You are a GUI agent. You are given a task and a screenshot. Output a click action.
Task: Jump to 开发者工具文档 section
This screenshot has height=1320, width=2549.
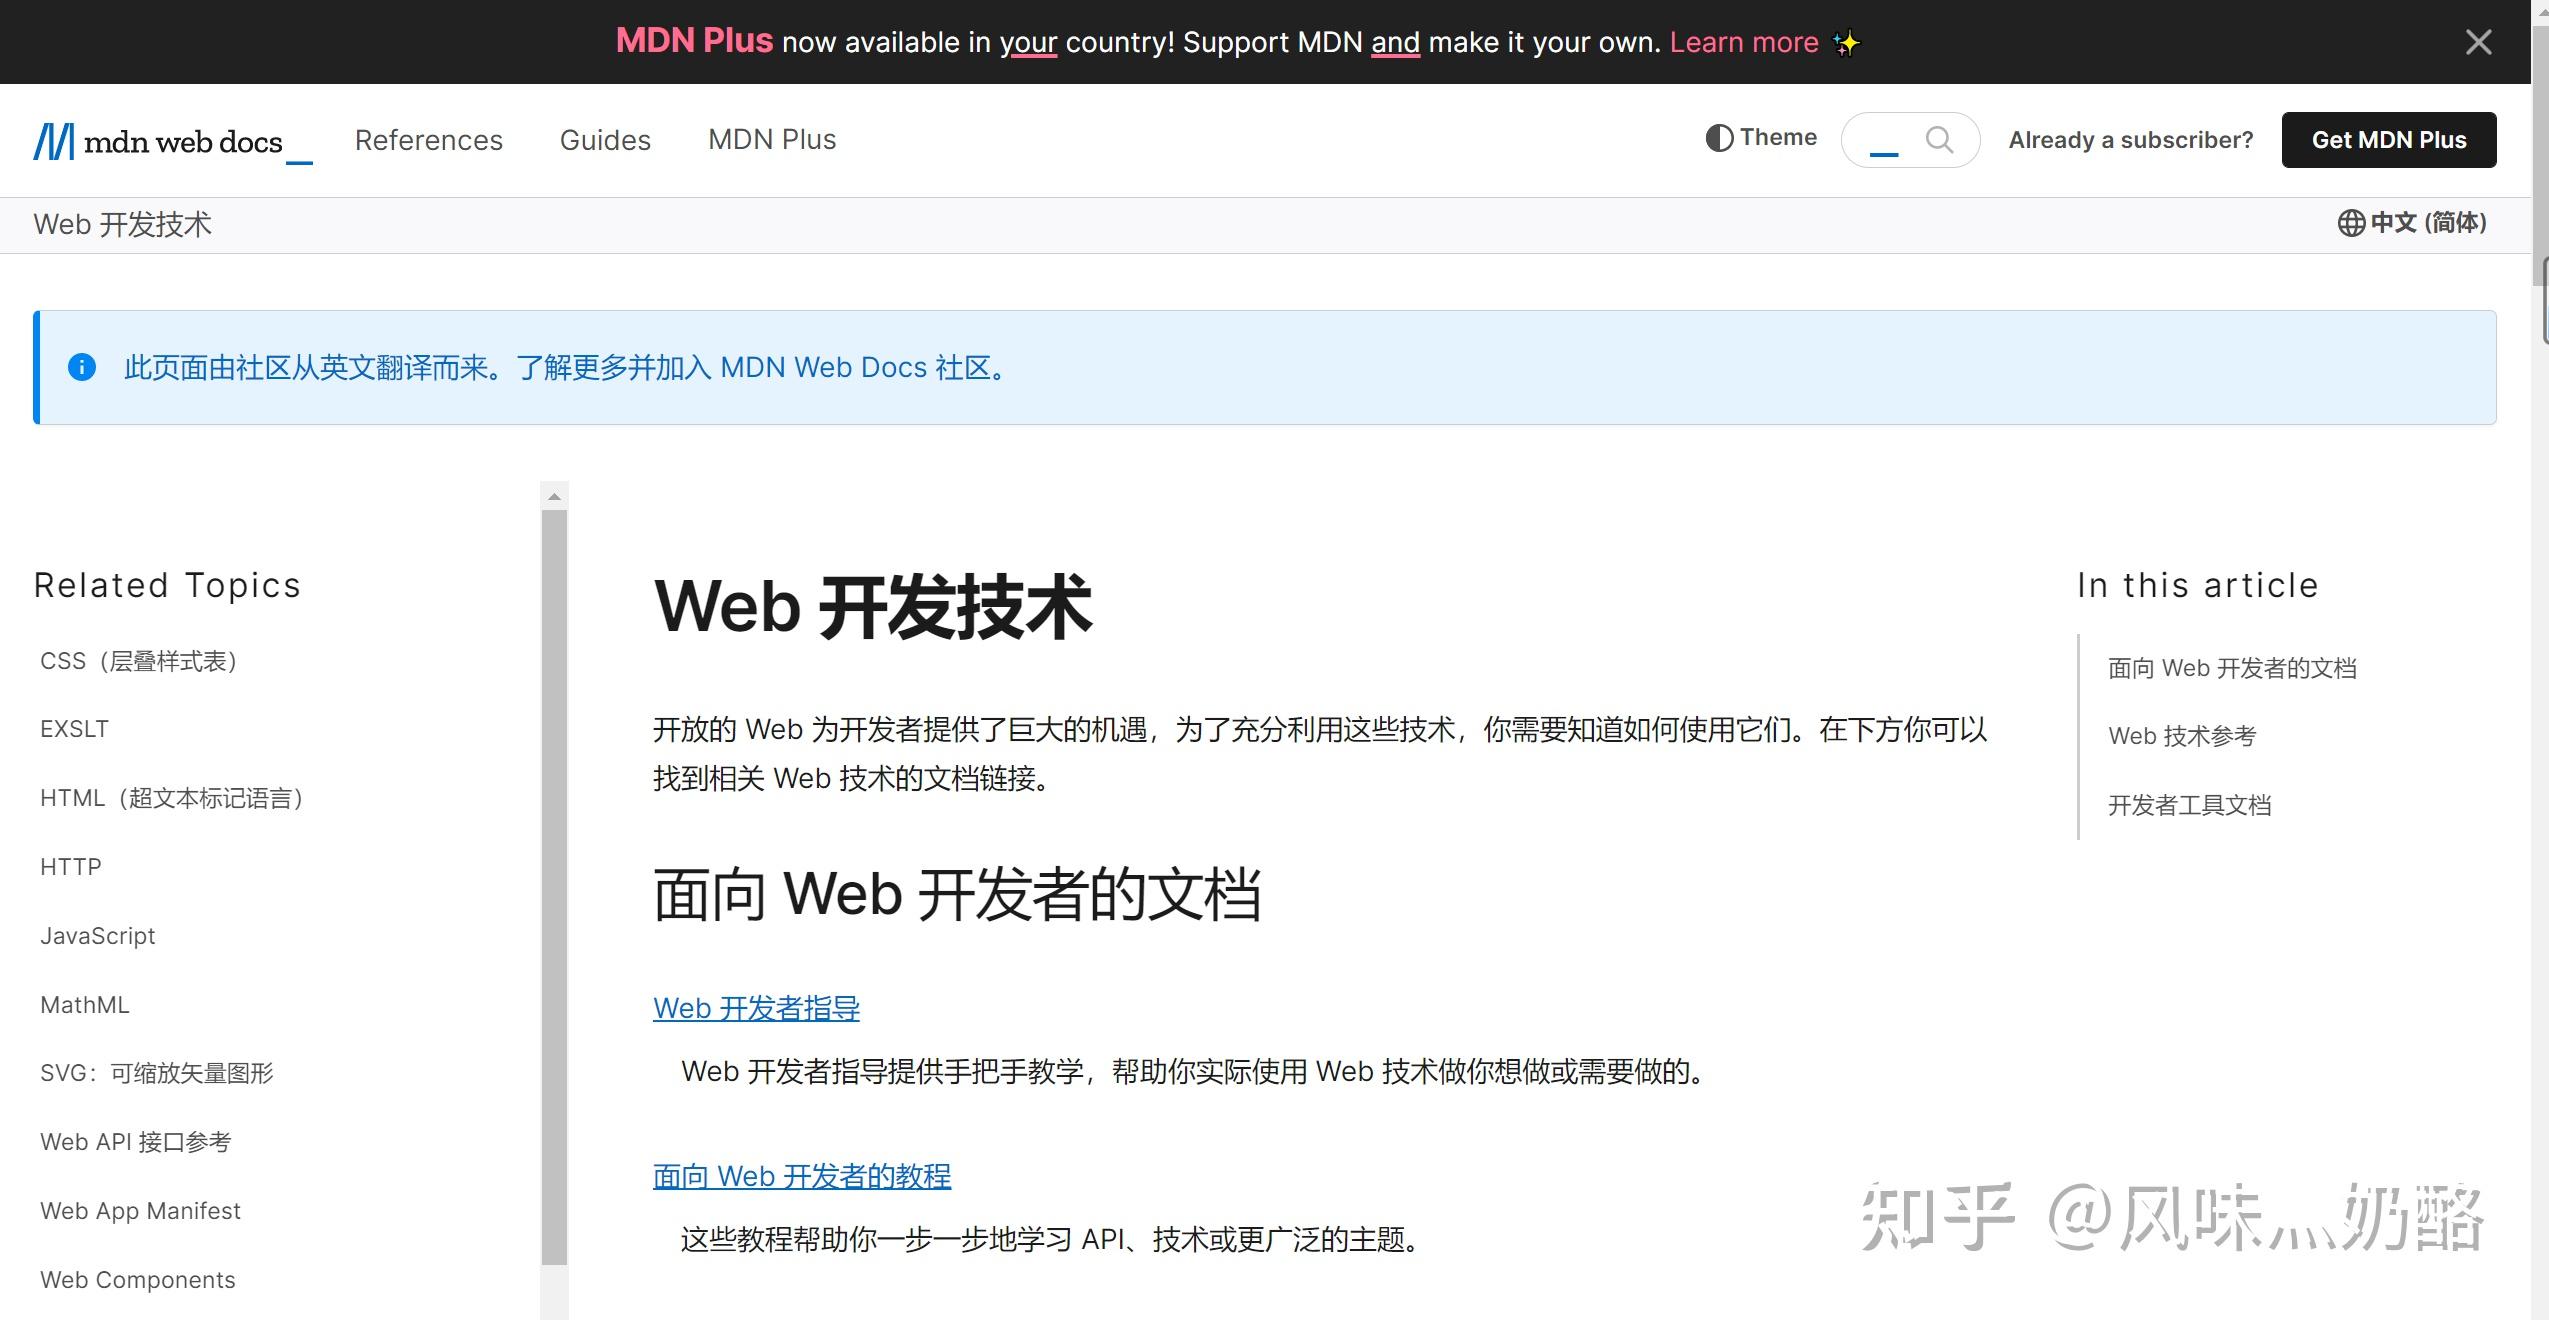(x=2190, y=805)
